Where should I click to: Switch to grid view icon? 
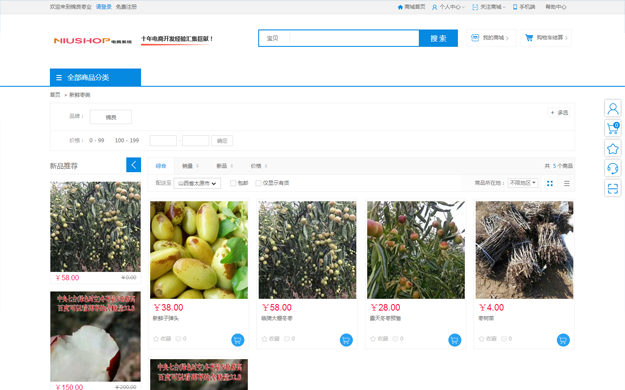click(550, 183)
